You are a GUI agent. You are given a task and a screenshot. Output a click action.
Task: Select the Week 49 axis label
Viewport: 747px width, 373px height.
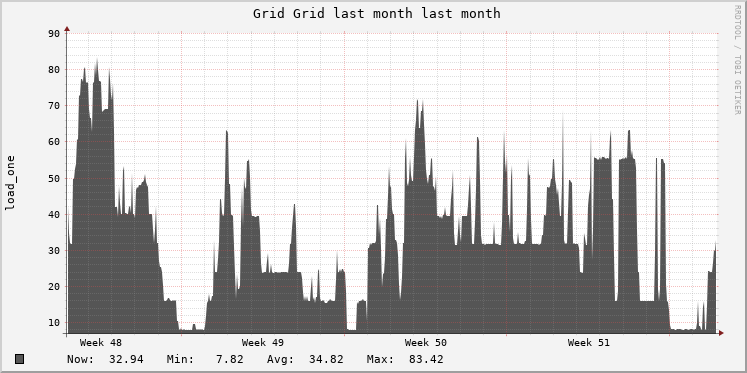click(262, 343)
